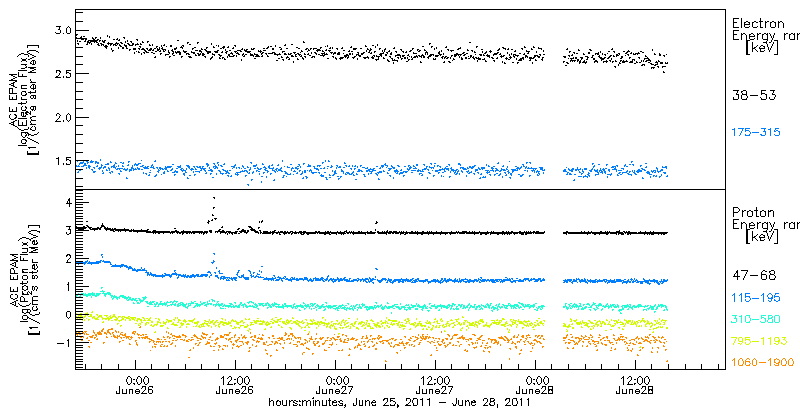Click the Electron Energy range legend heading
Viewport: 800px width, 410px height.
[764, 36]
